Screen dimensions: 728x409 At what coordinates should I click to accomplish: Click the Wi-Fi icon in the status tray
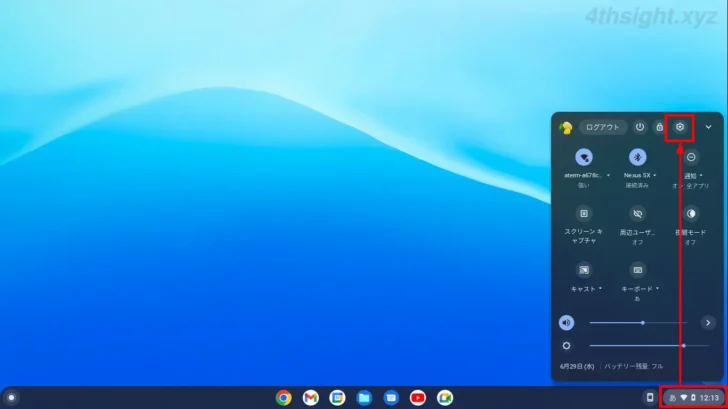coord(683,398)
